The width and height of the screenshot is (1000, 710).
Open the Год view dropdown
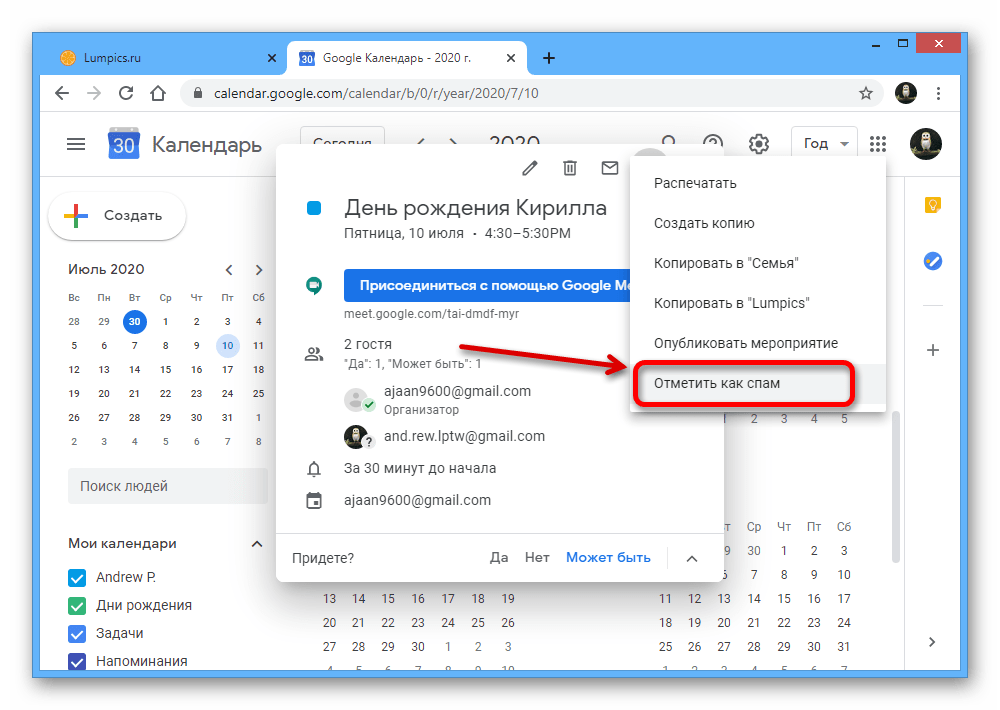[824, 144]
